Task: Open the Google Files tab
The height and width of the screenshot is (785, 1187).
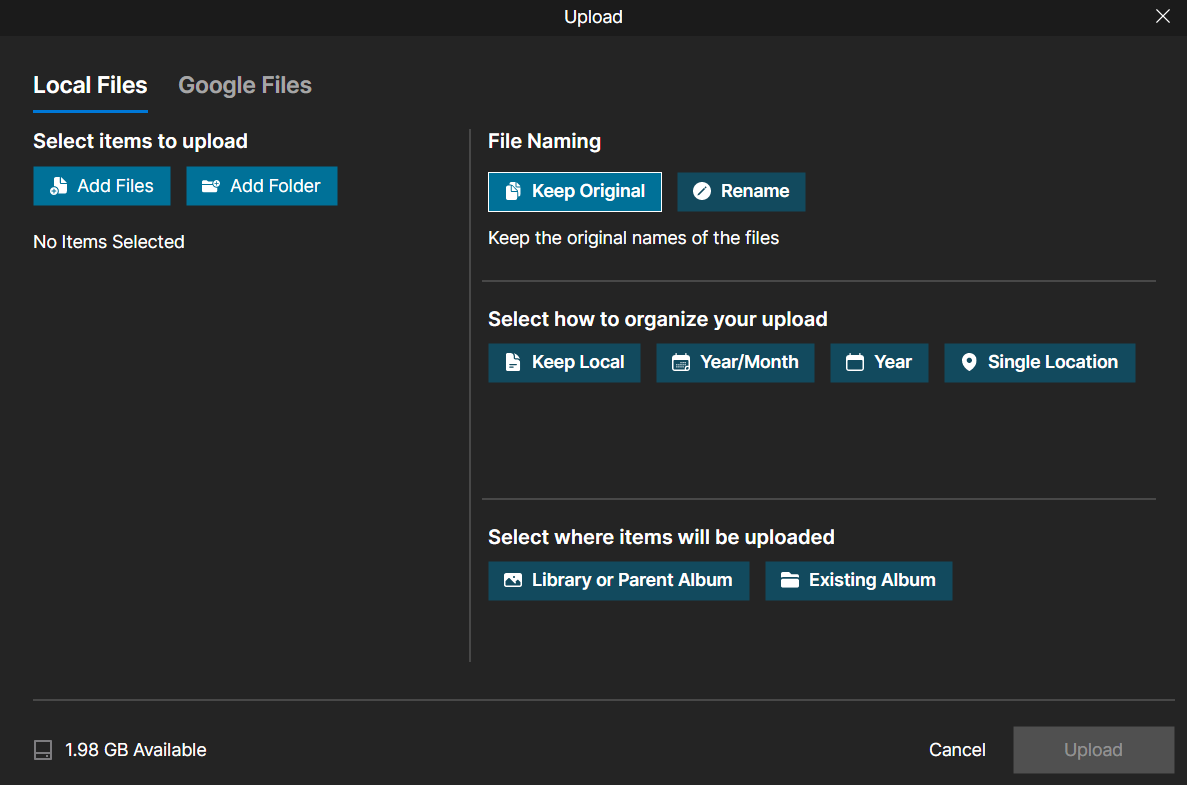Action: click(x=245, y=86)
